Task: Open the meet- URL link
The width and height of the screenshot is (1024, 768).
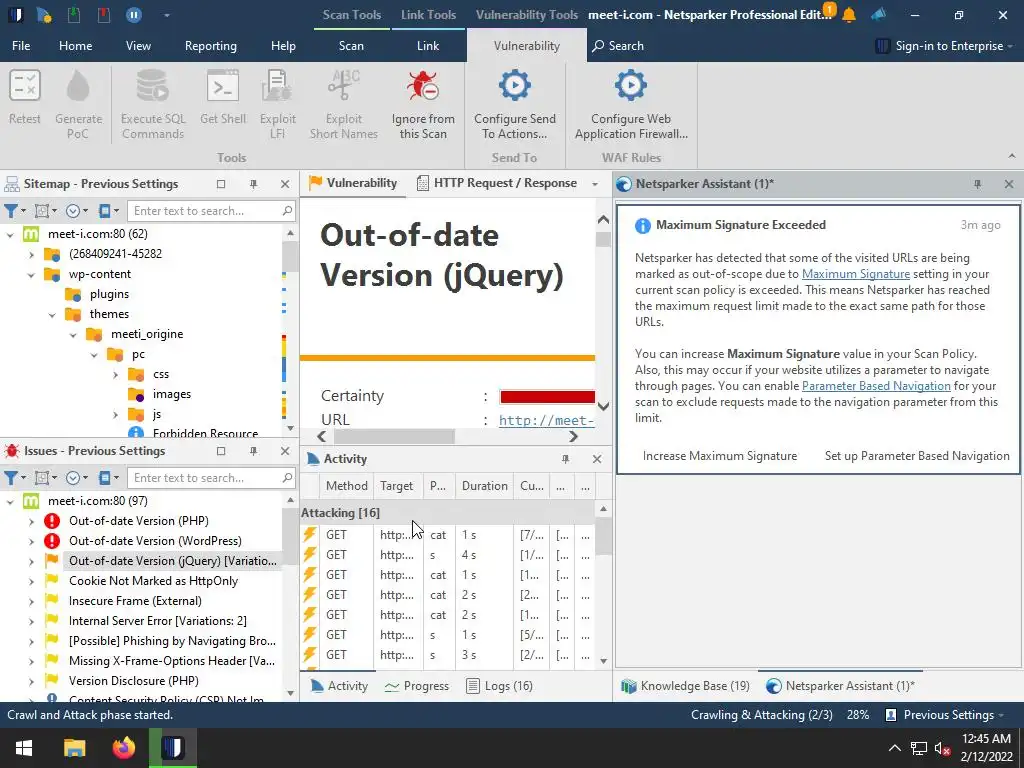Action: coord(547,420)
